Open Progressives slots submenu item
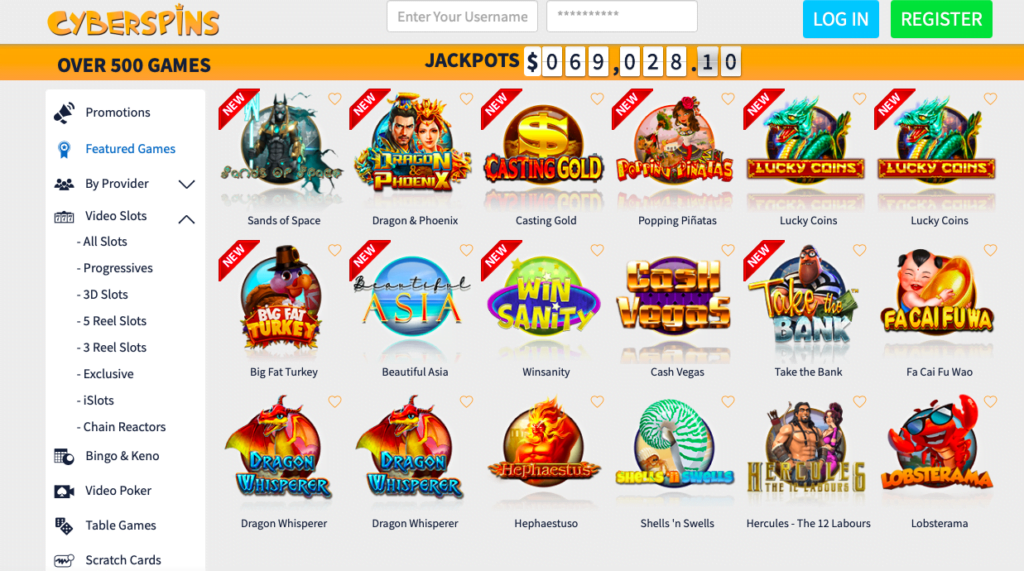This screenshot has width=1024, height=571. 115,268
